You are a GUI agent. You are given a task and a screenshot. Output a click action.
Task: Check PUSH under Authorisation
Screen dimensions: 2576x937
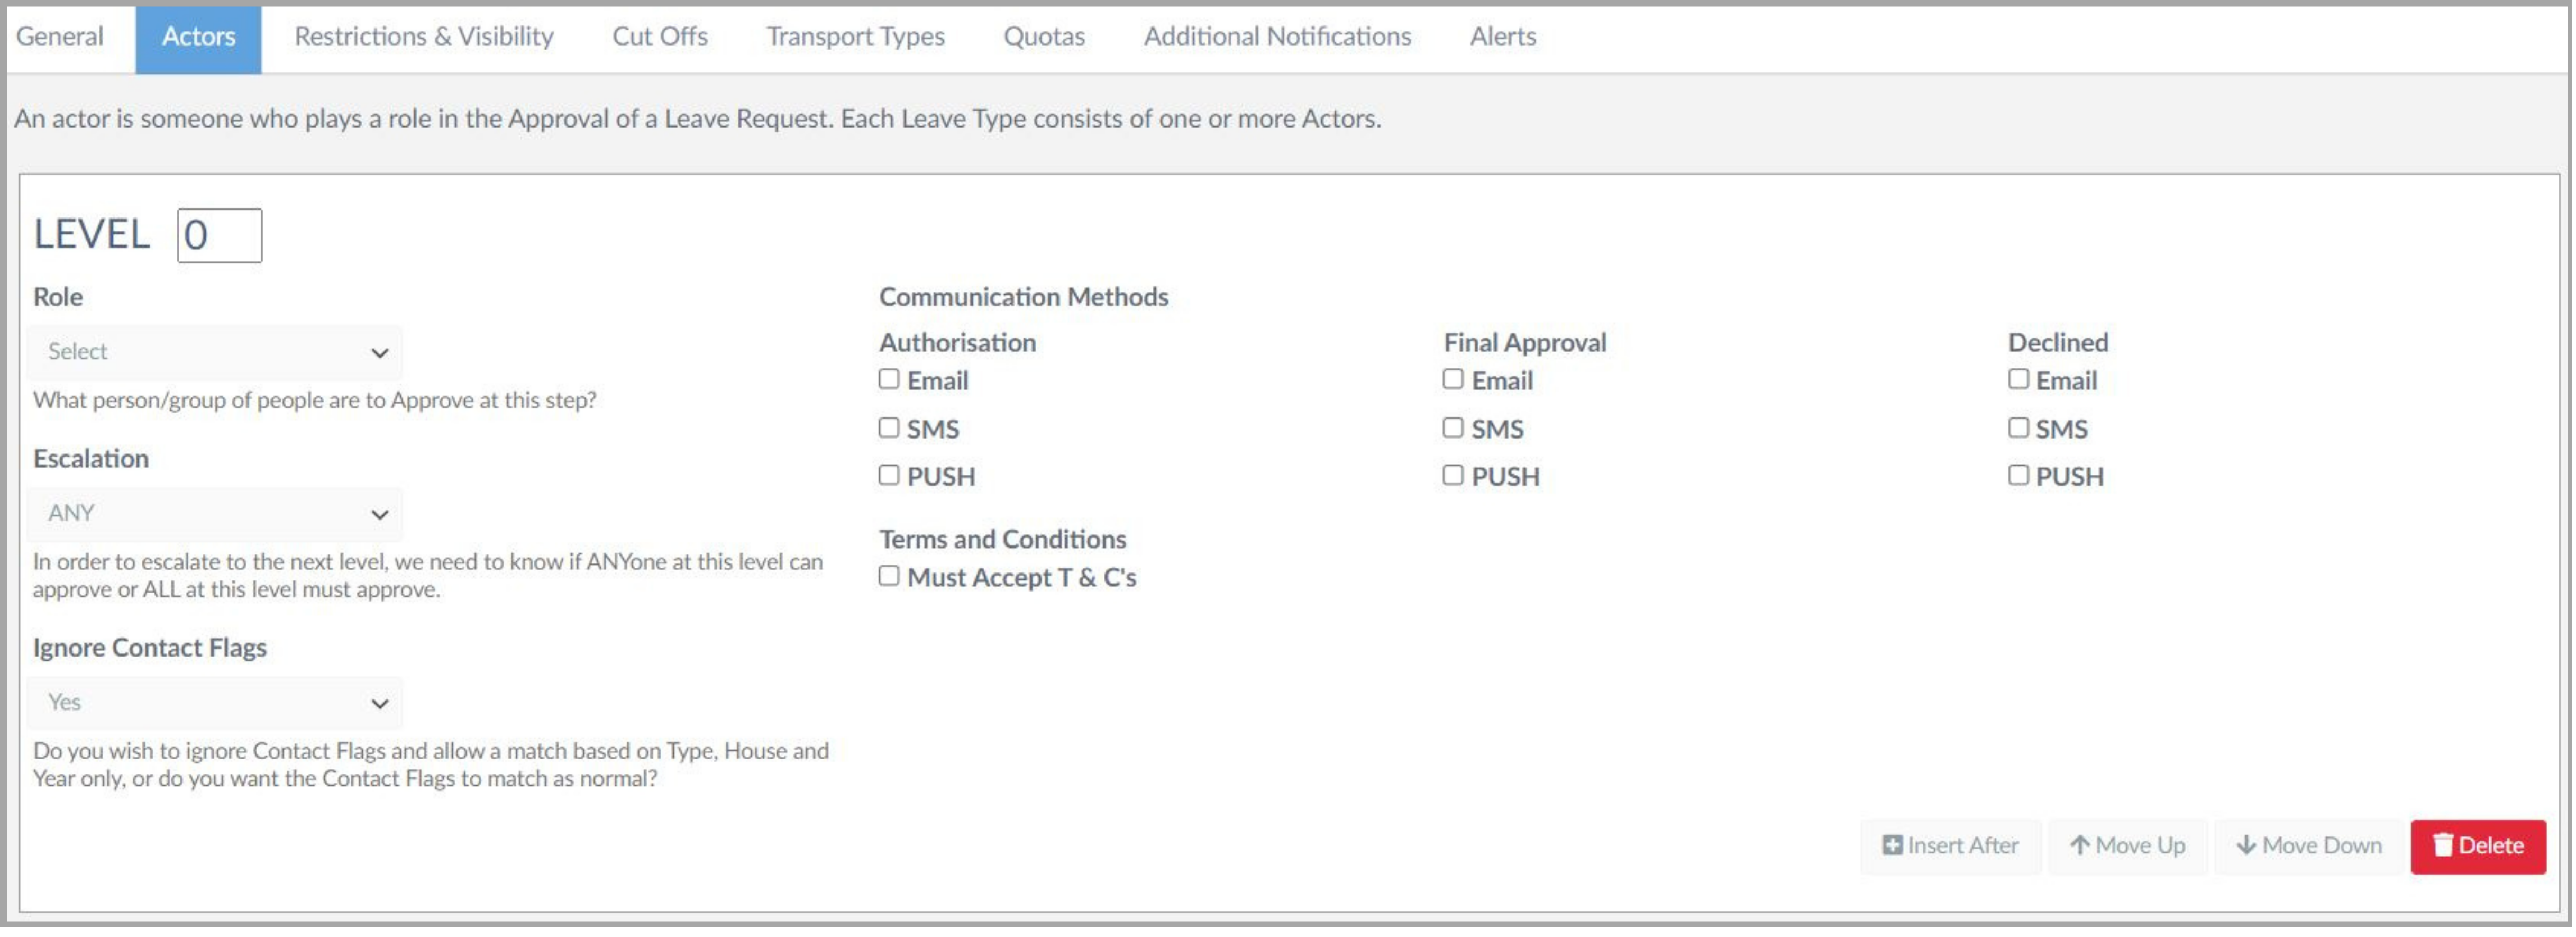point(889,475)
